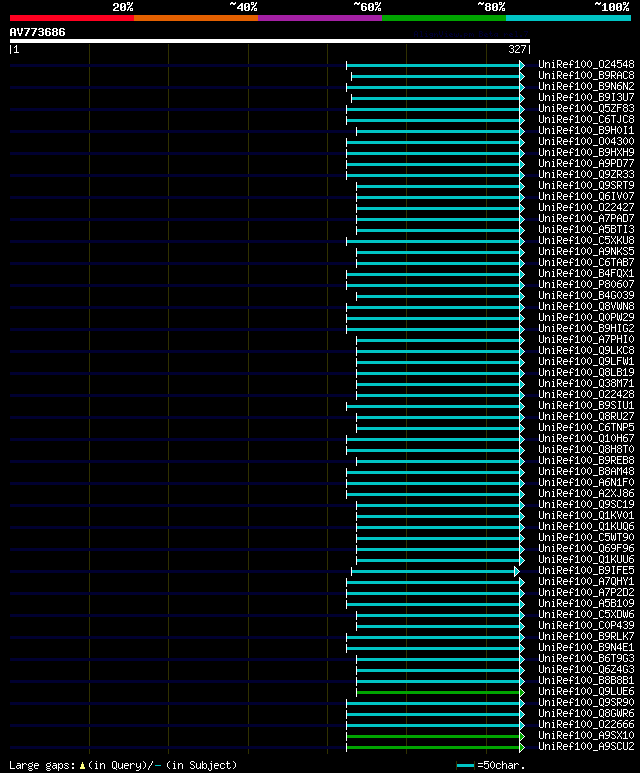
Task: Click label UniRef100_A9PD77
Action: 586,163
